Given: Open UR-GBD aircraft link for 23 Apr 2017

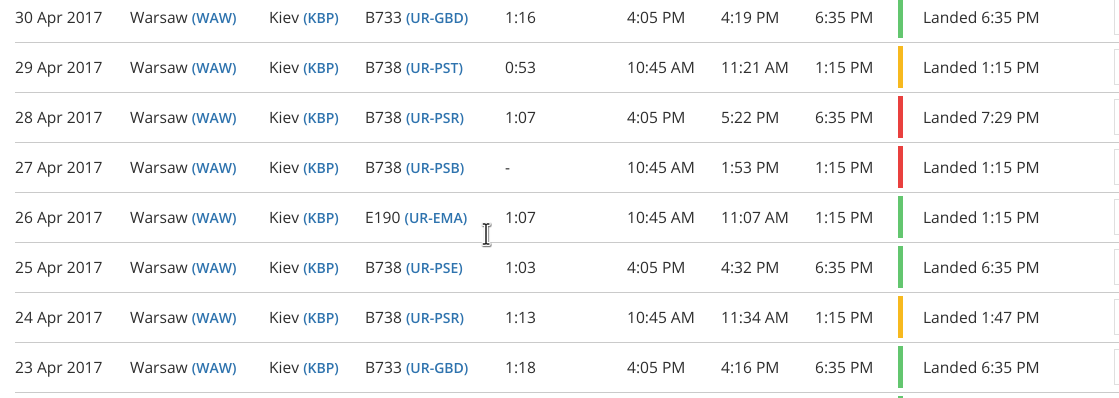Looking at the screenshot, I should 437,367.
